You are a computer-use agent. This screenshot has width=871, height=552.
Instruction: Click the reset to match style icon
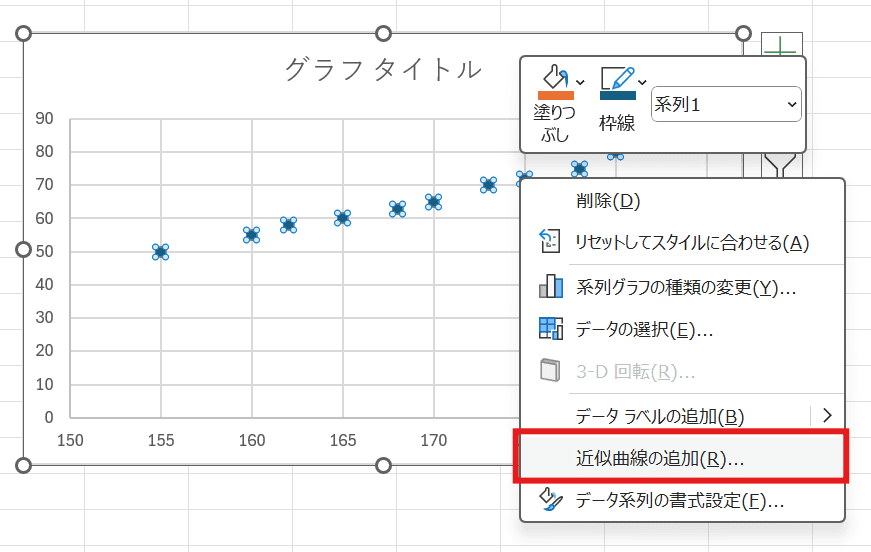pyautogui.click(x=551, y=242)
